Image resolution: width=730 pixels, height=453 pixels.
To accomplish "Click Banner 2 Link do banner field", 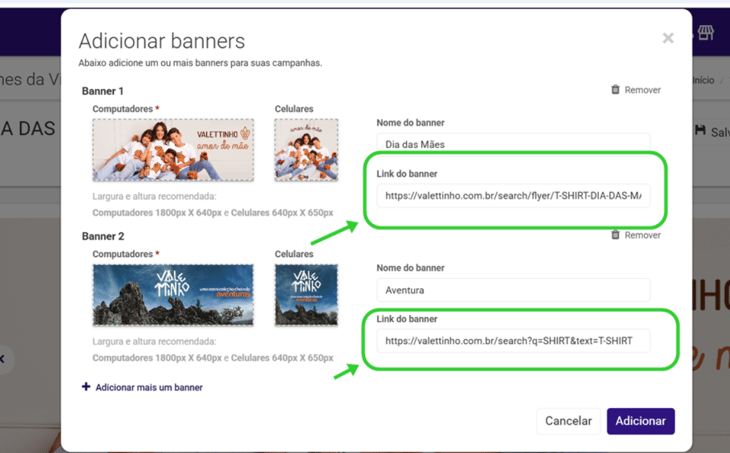I will click(x=512, y=341).
